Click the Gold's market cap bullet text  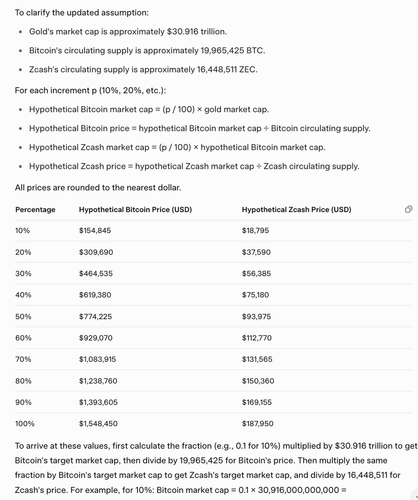point(128,32)
